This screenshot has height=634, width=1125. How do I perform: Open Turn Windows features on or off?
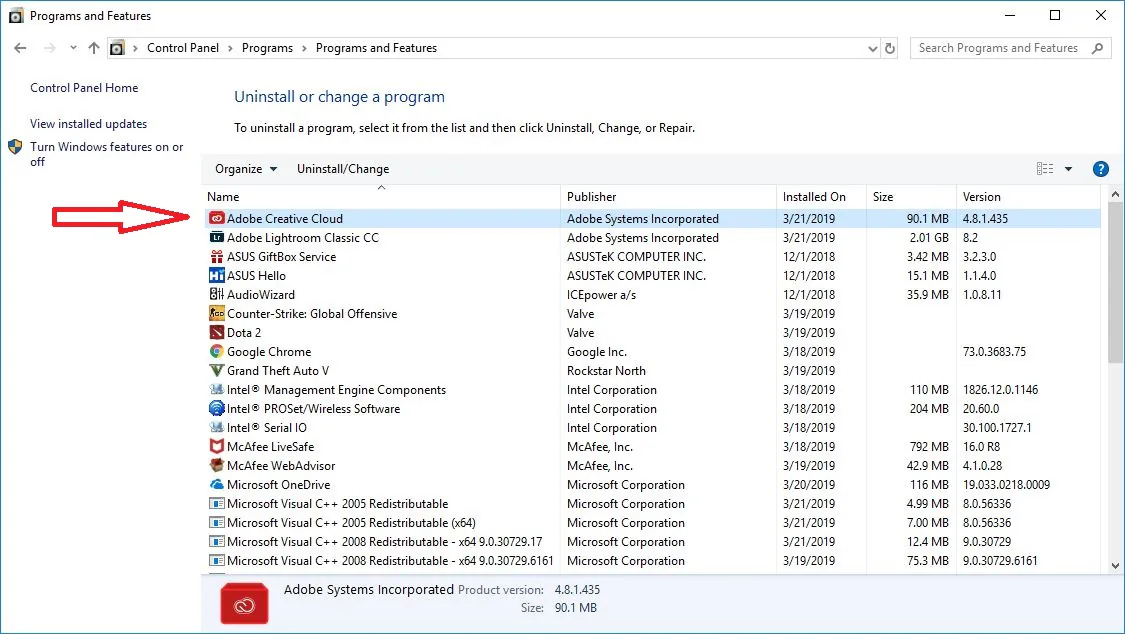tap(106, 154)
